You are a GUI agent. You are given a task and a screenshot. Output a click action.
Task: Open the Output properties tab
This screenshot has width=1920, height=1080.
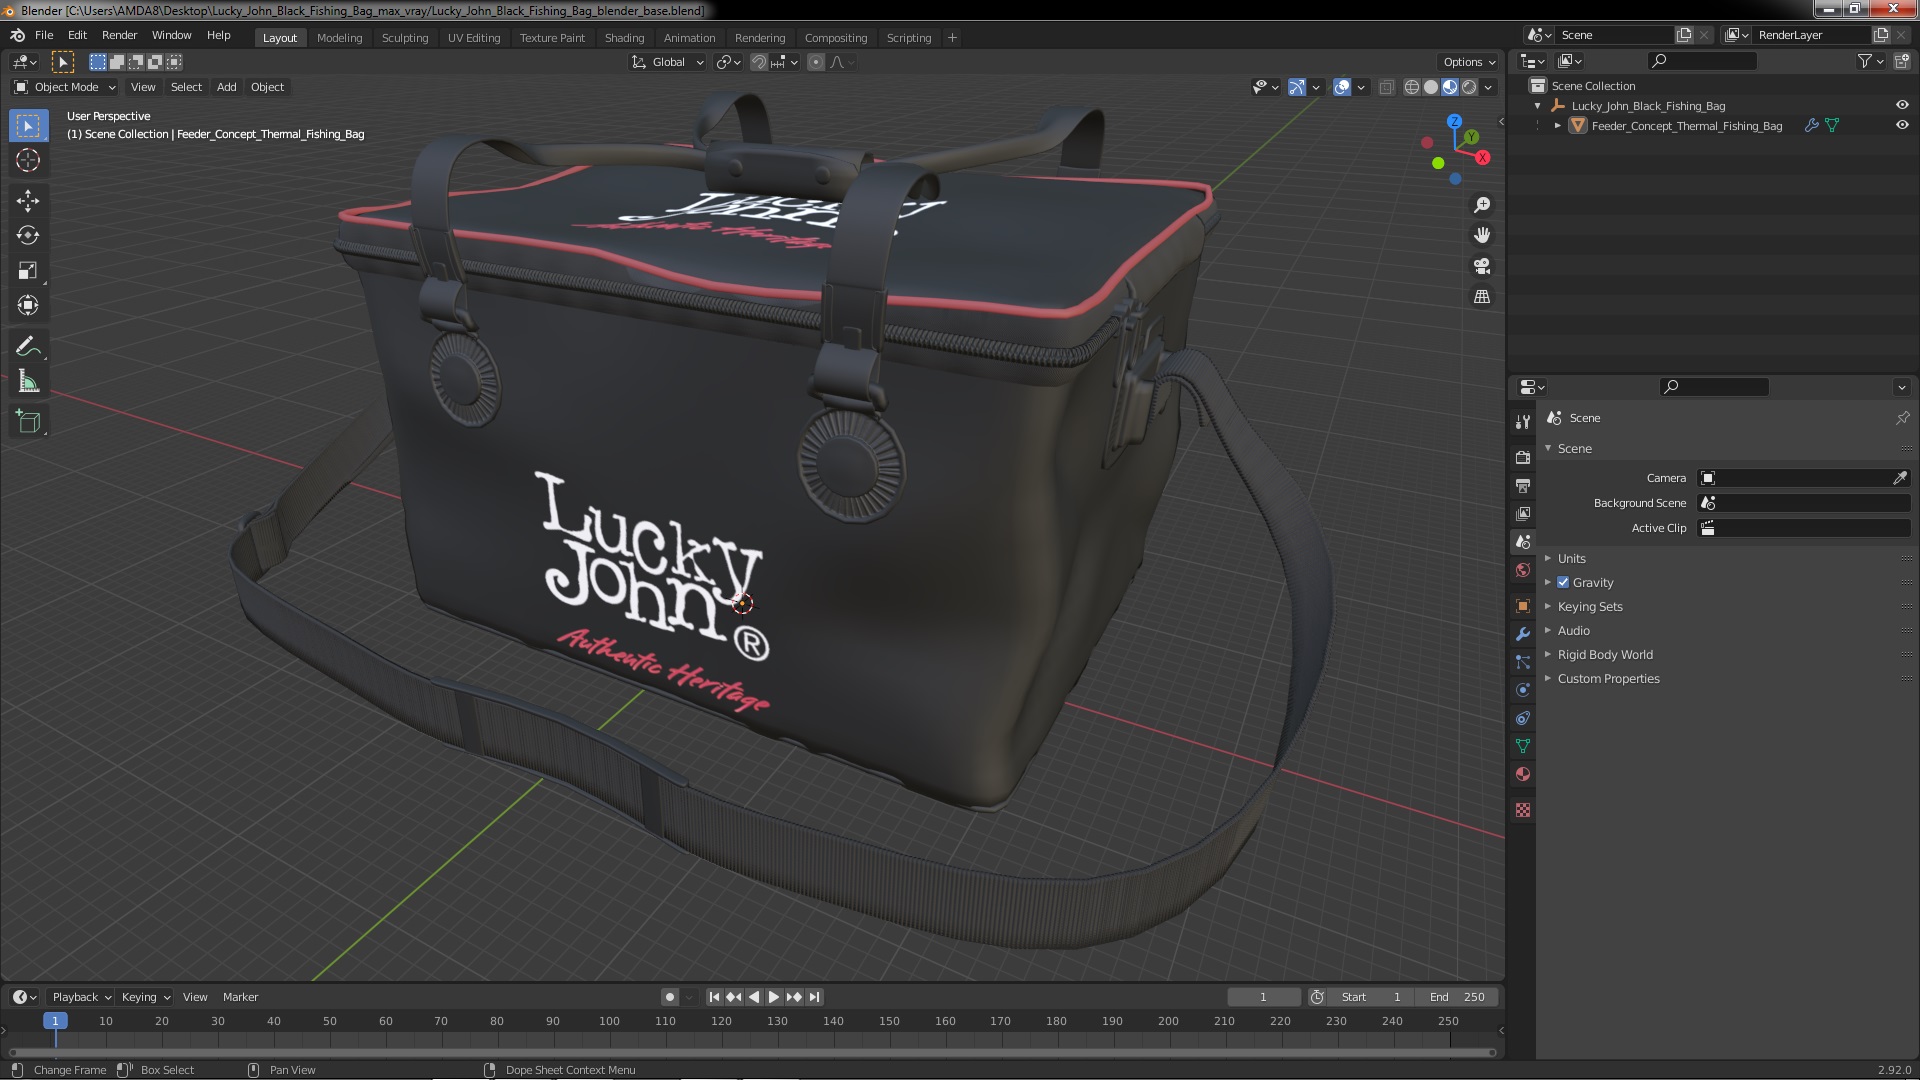click(x=1523, y=485)
